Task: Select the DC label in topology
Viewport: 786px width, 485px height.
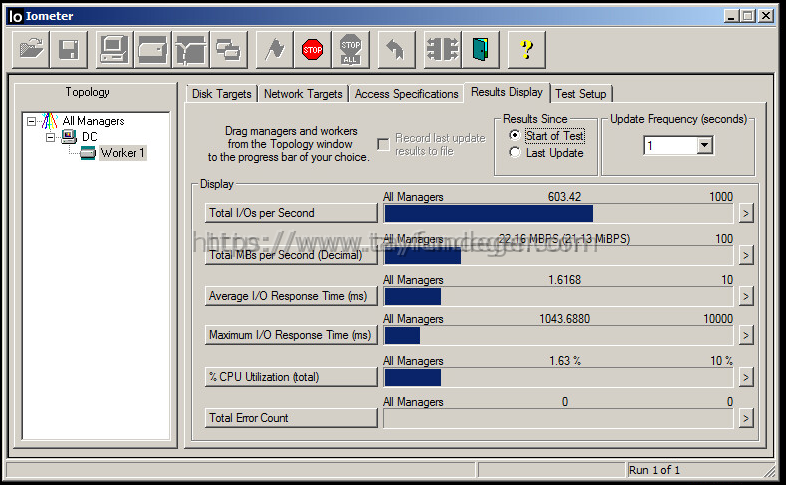Action: pyautogui.click(x=90, y=136)
